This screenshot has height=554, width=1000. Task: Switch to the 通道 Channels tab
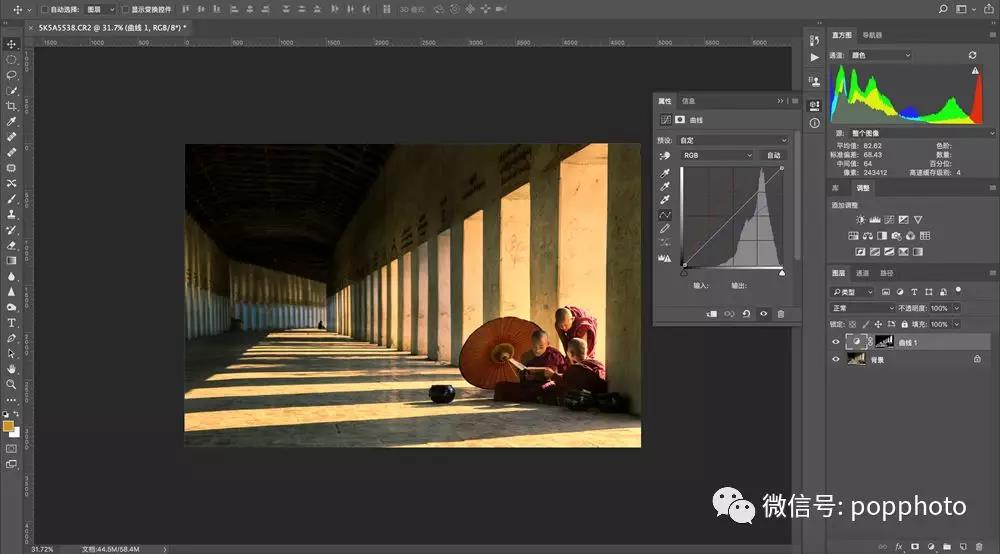pyautogui.click(x=862, y=273)
